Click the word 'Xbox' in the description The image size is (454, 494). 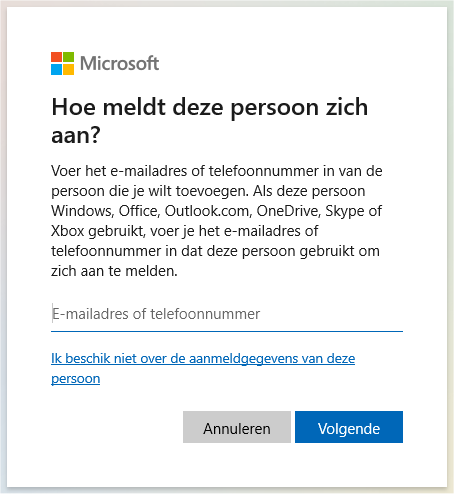tap(68, 231)
